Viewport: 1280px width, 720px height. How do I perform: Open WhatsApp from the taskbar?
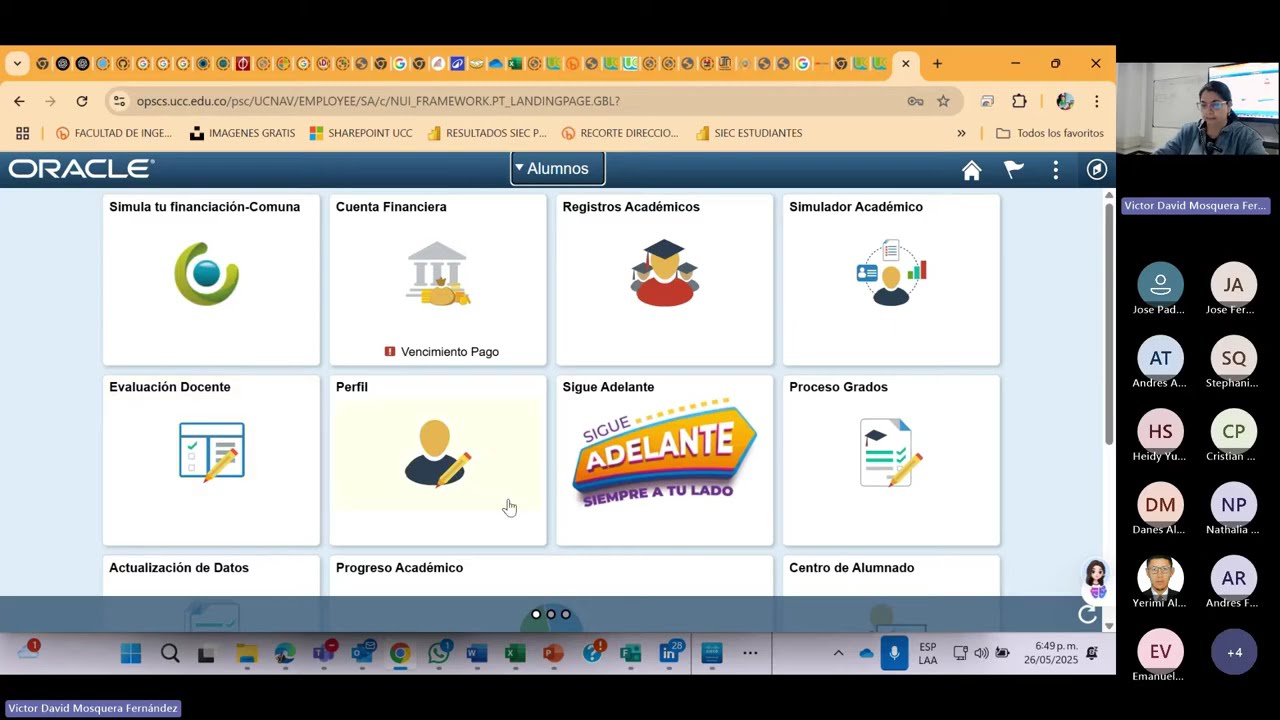(x=438, y=654)
